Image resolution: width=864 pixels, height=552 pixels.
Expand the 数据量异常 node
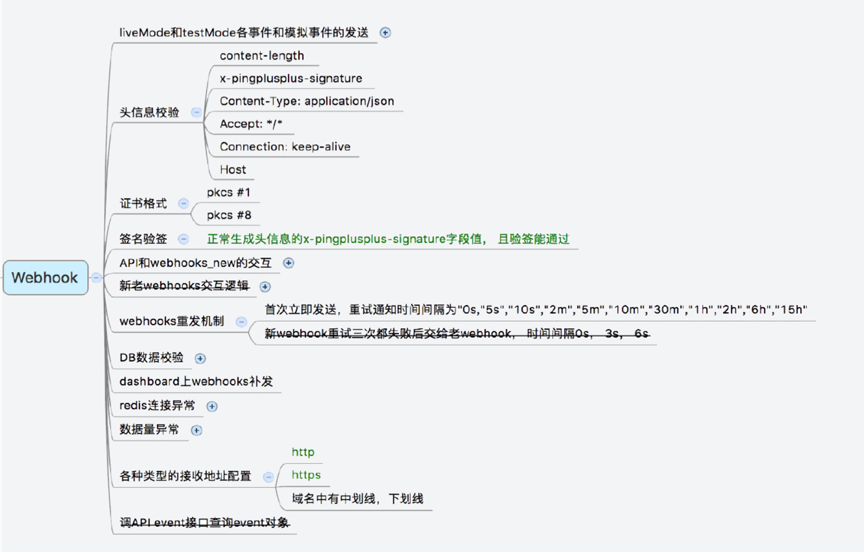(x=196, y=430)
